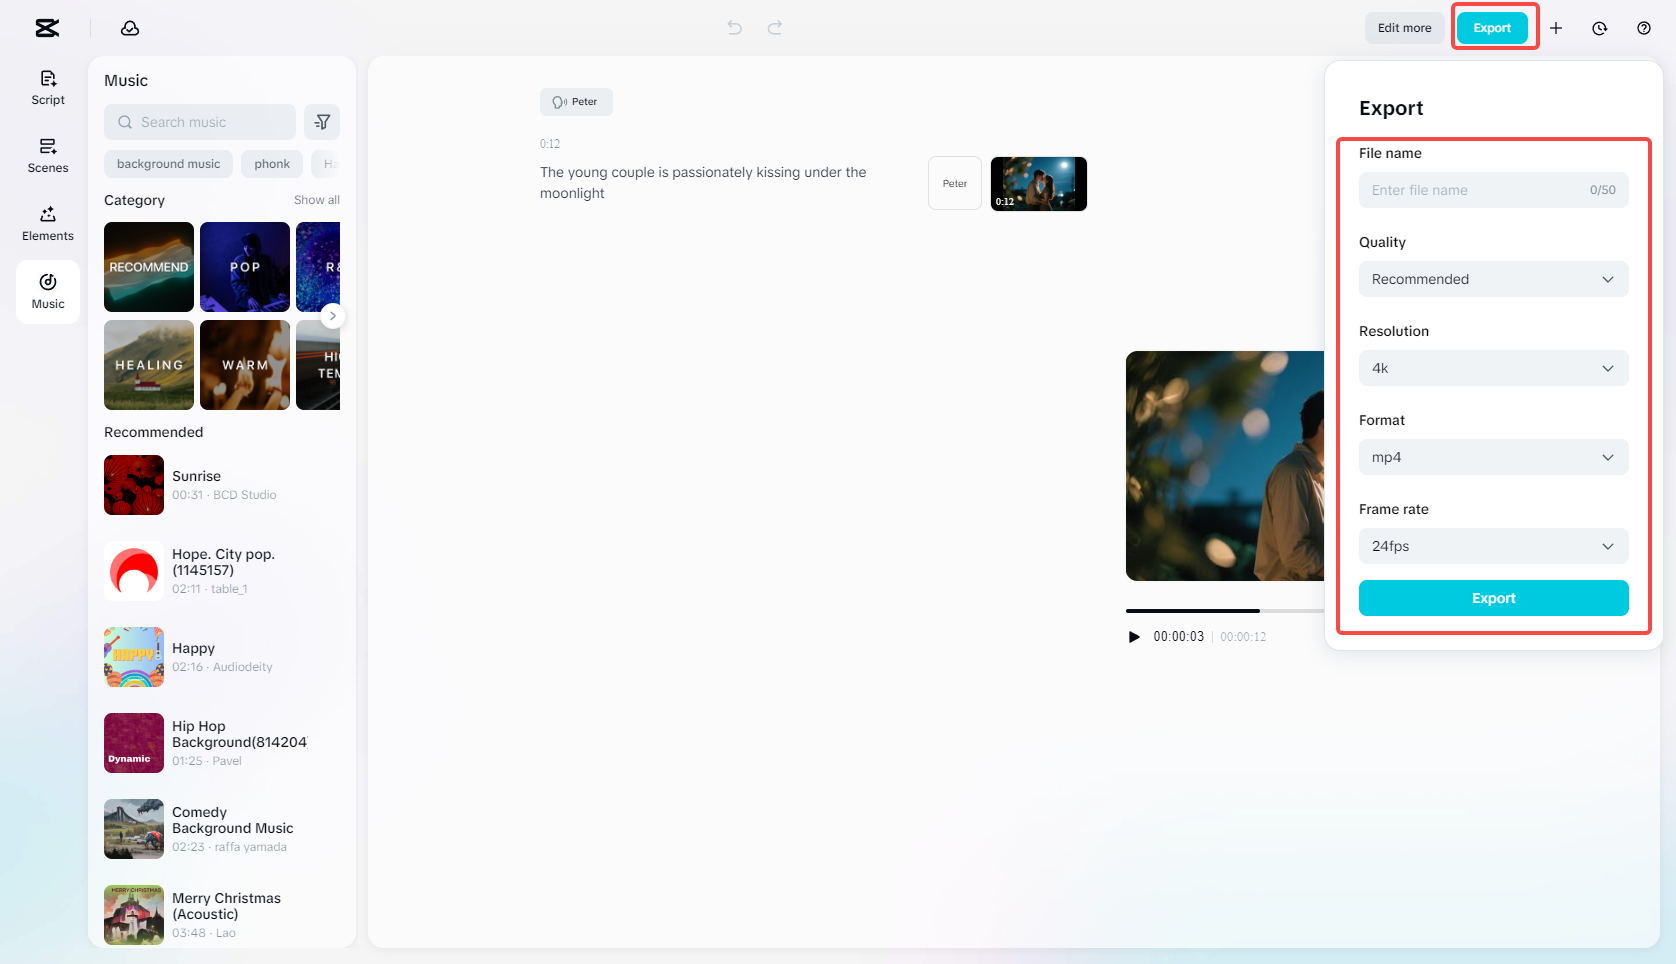This screenshot has width=1676, height=964.
Task: Open the Elements panel
Action: click(x=47, y=223)
